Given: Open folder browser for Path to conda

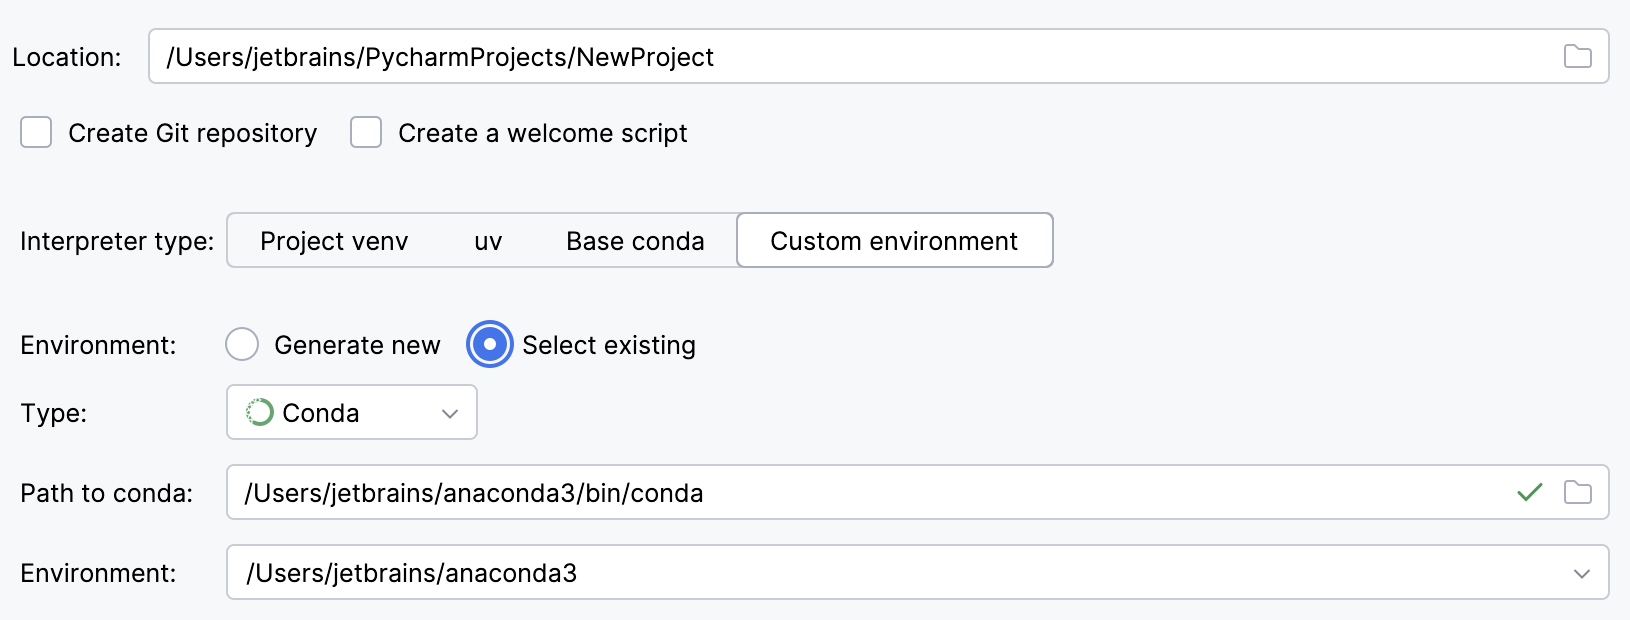Looking at the screenshot, I should tap(1578, 492).
